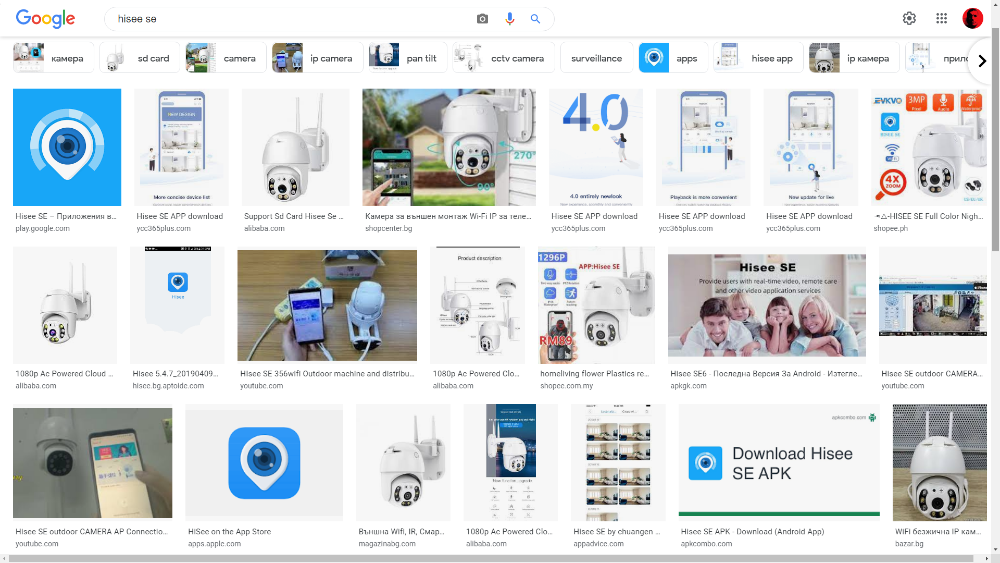
Task: Open the '4.0 entirely newlook' image
Action: 596,147
